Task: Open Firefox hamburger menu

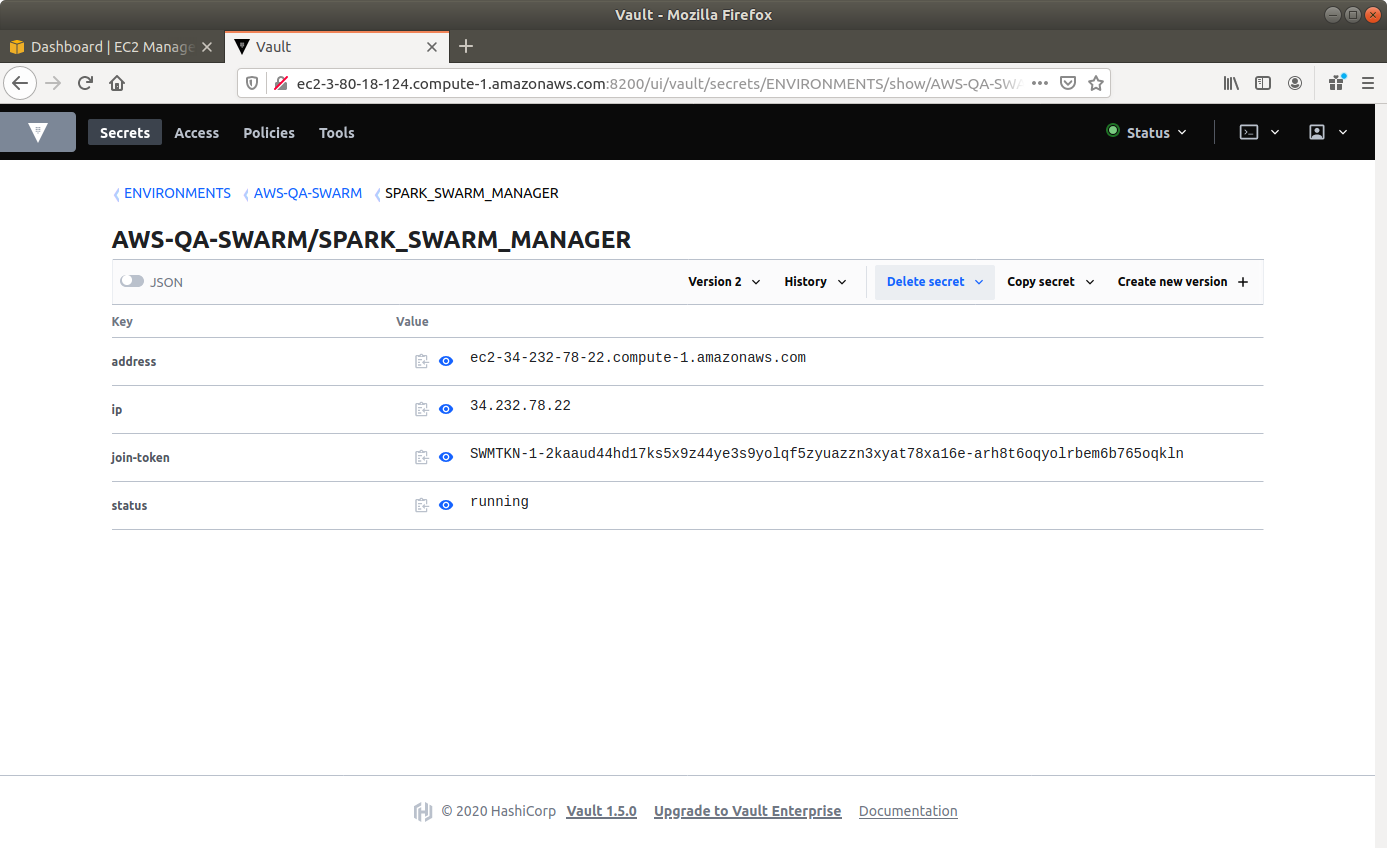Action: click(x=1367, y=83)
